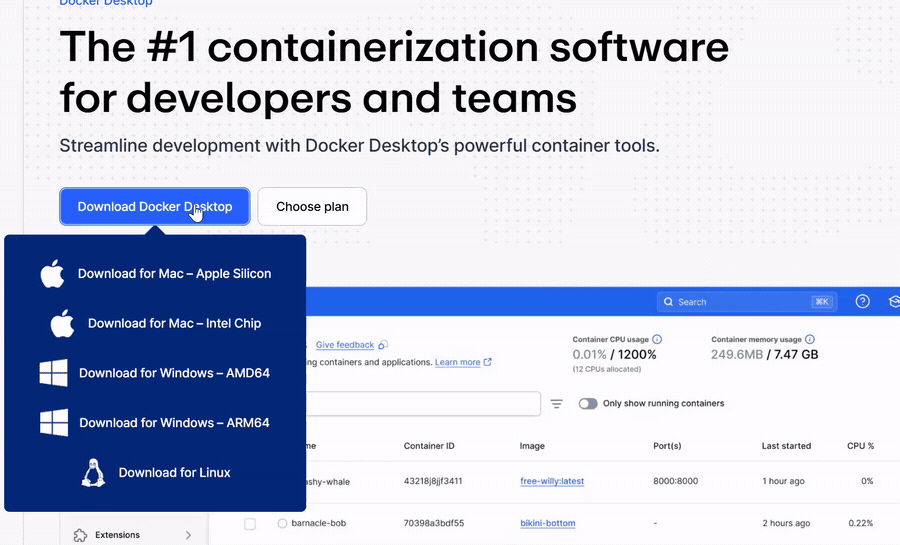Click the Windows logo beside AMD64
This screenshot has height=545, width=900.
[x=53, y=373]
